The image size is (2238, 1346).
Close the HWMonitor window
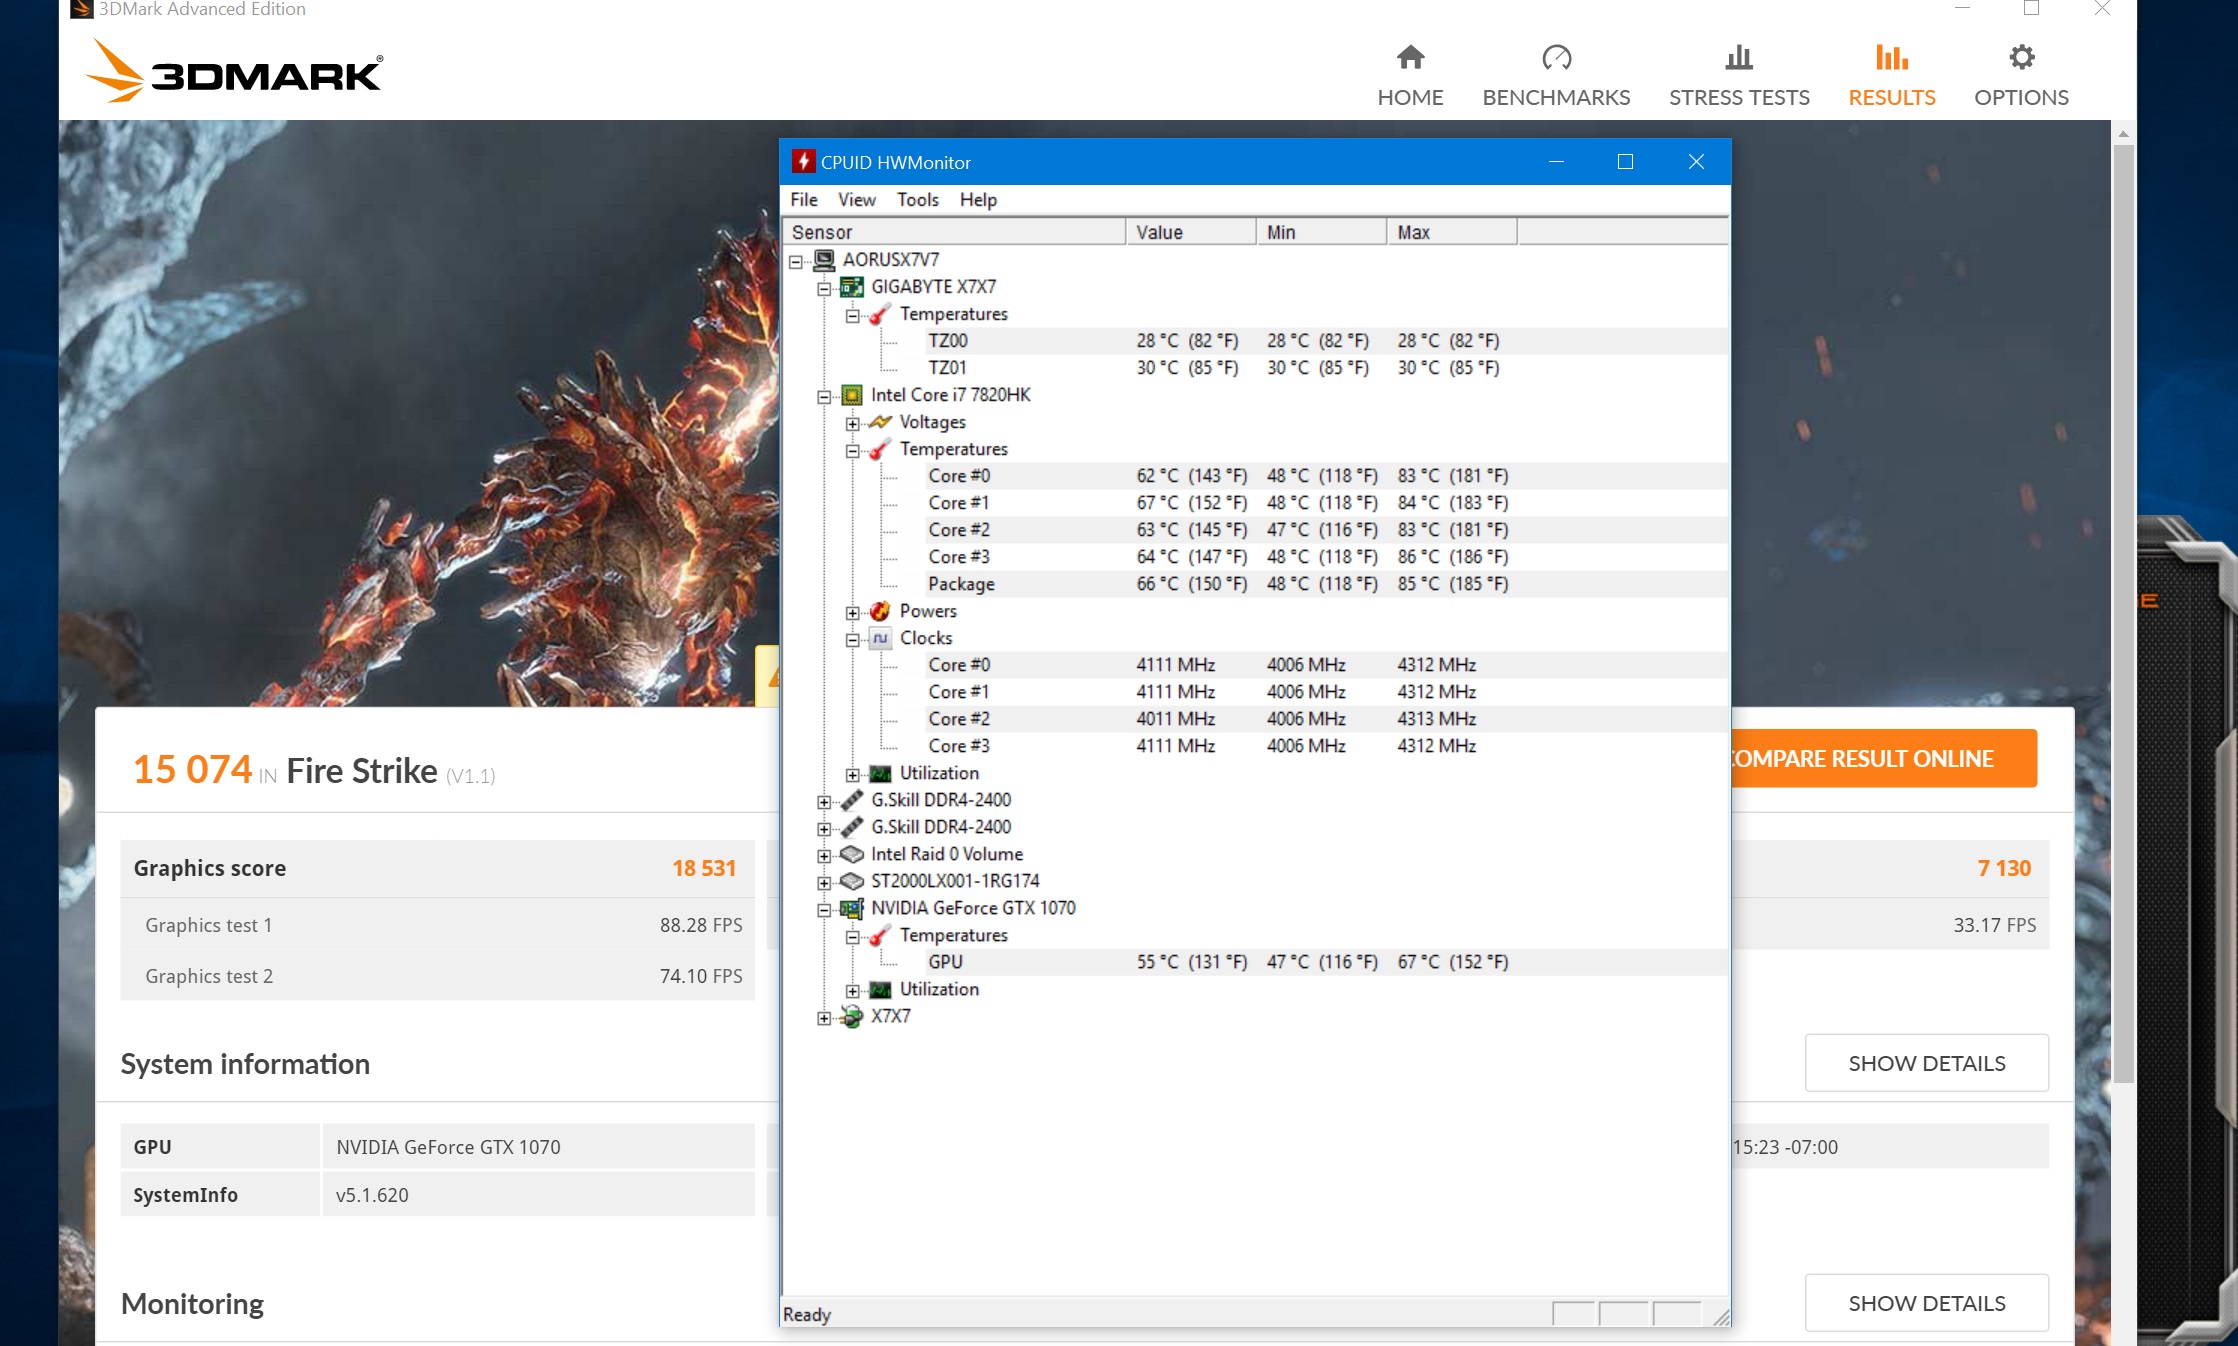coord(1695,161)
